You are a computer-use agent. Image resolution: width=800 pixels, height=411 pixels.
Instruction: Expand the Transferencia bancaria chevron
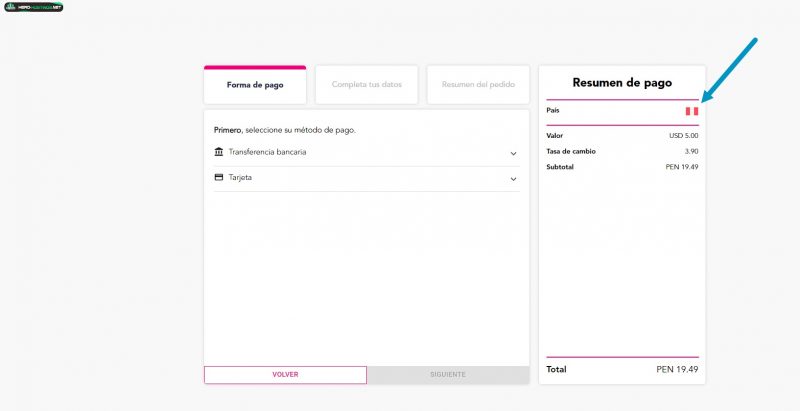[x=513, y=153]
